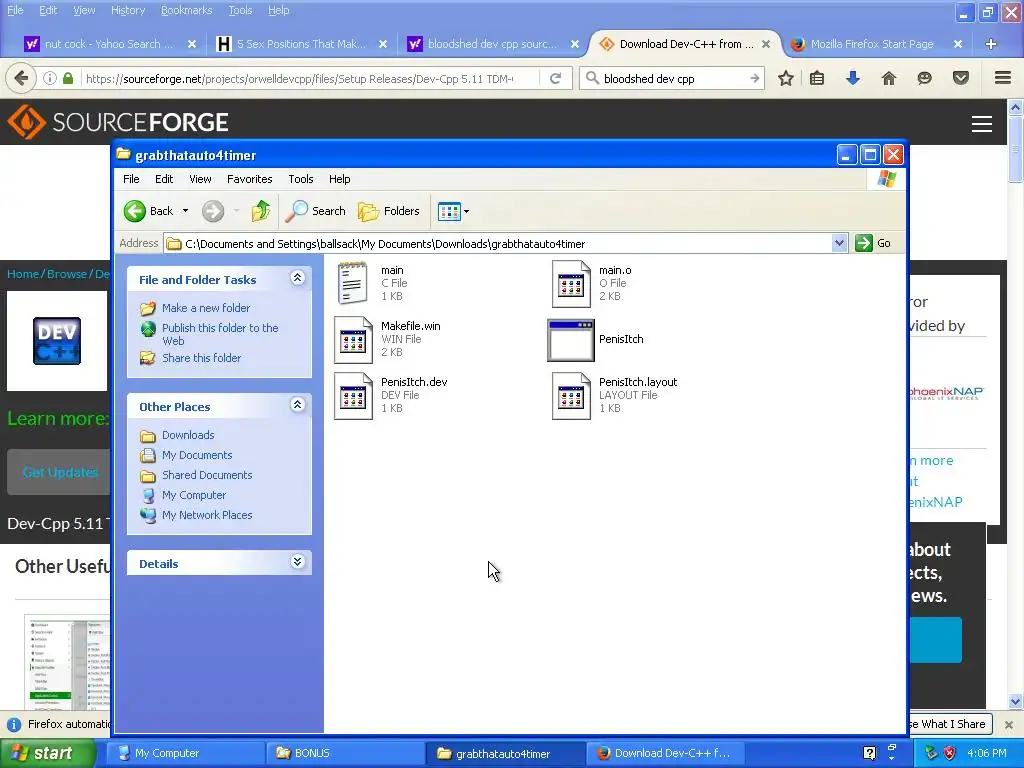This screenshot has height=768, width=1024.
Task: Open Shared Documents in Other Places
Action: click(207, 475)
